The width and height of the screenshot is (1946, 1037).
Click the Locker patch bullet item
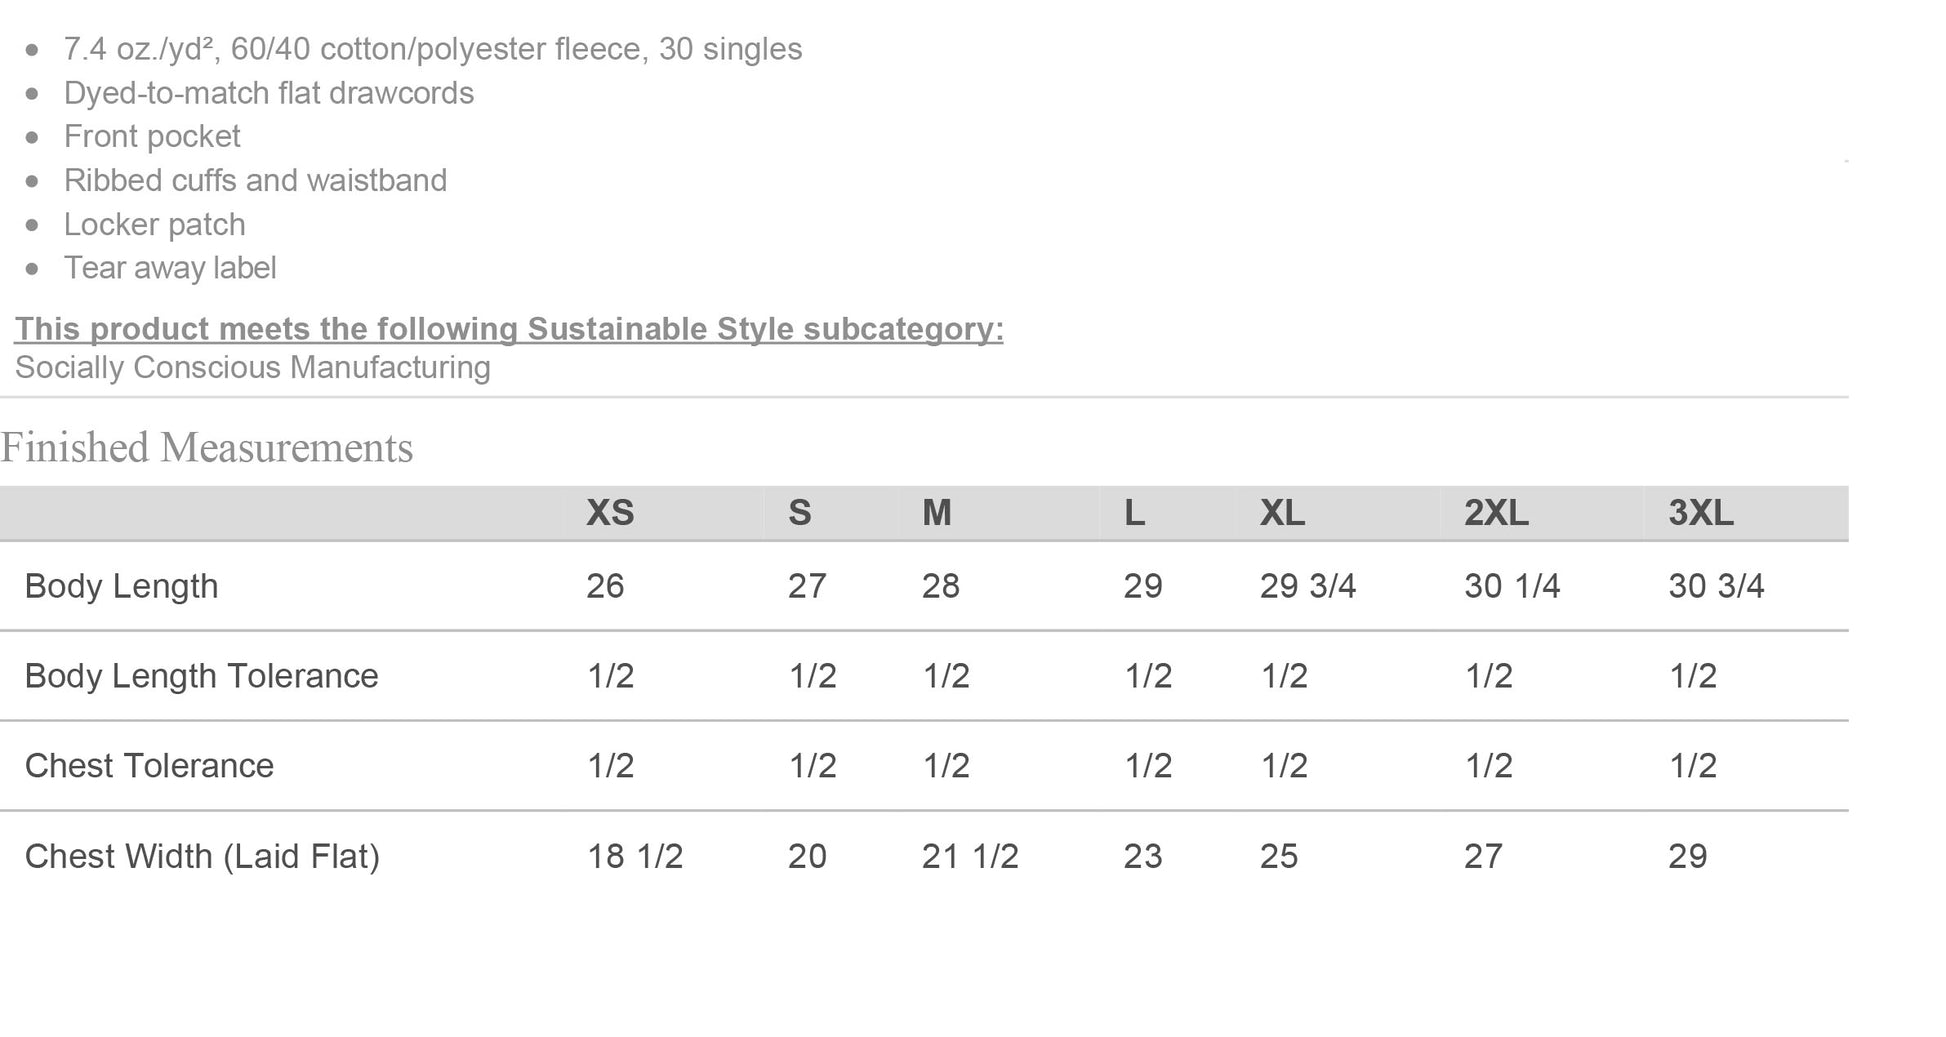tap(154, 224)
